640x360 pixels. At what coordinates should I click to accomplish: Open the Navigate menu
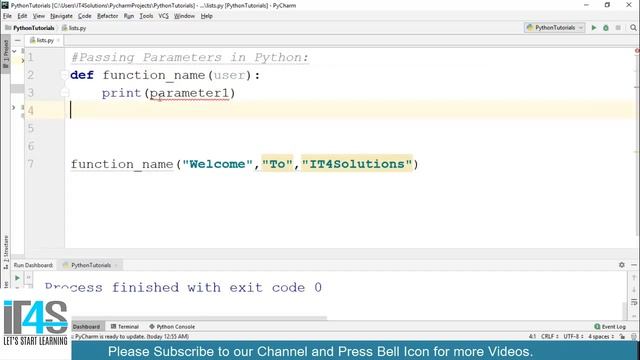[x=61, y=16]
